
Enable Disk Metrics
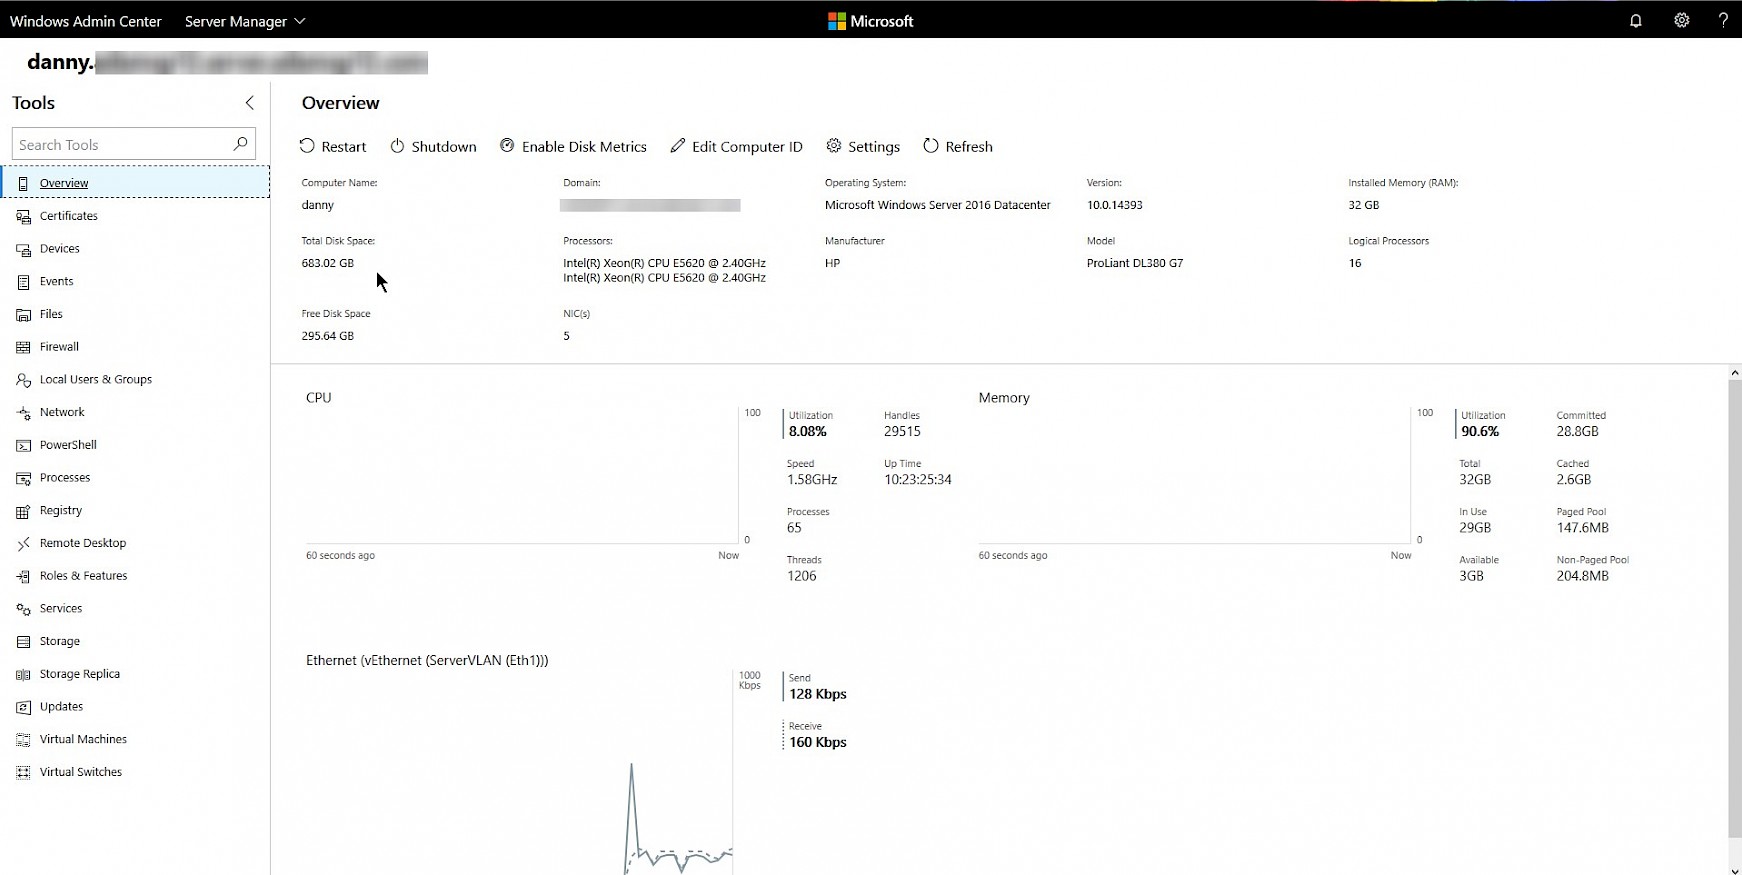click(573, 146)
